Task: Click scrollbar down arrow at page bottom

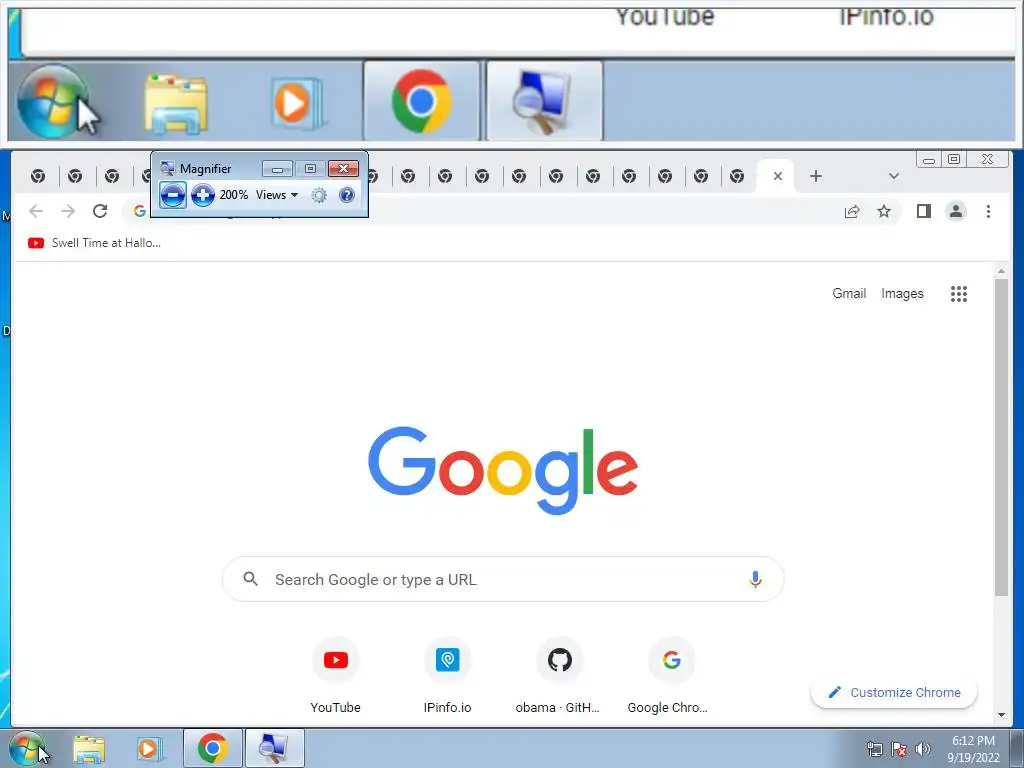Action: [1001, 715]
